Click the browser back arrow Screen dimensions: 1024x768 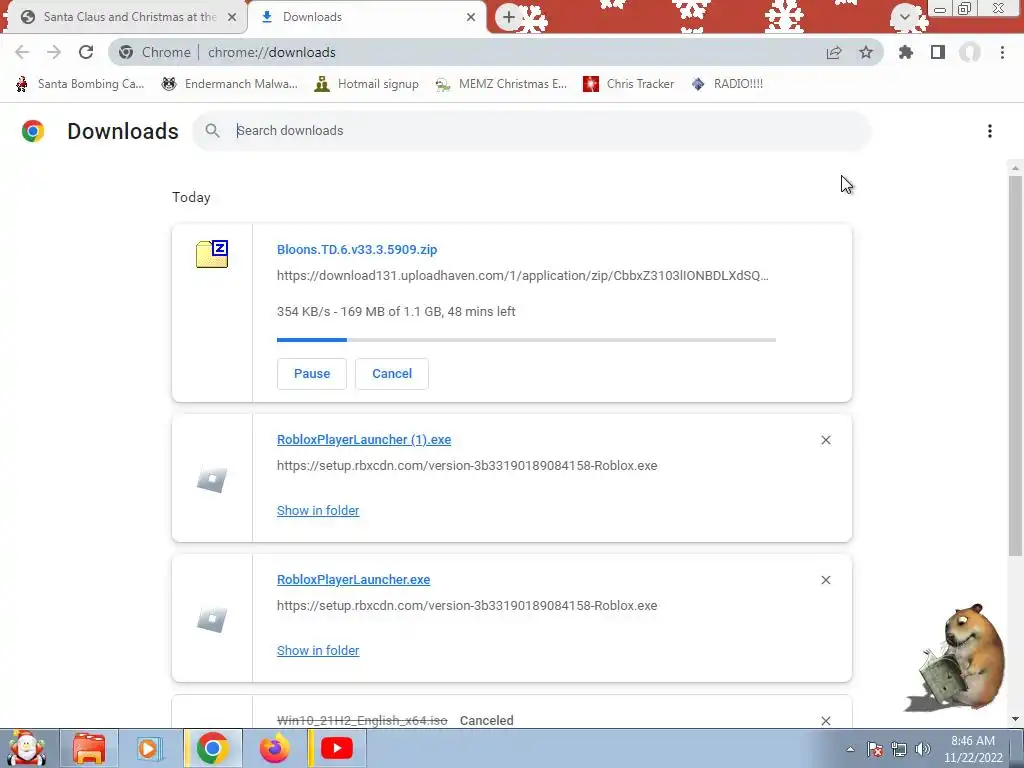point(22,52)
